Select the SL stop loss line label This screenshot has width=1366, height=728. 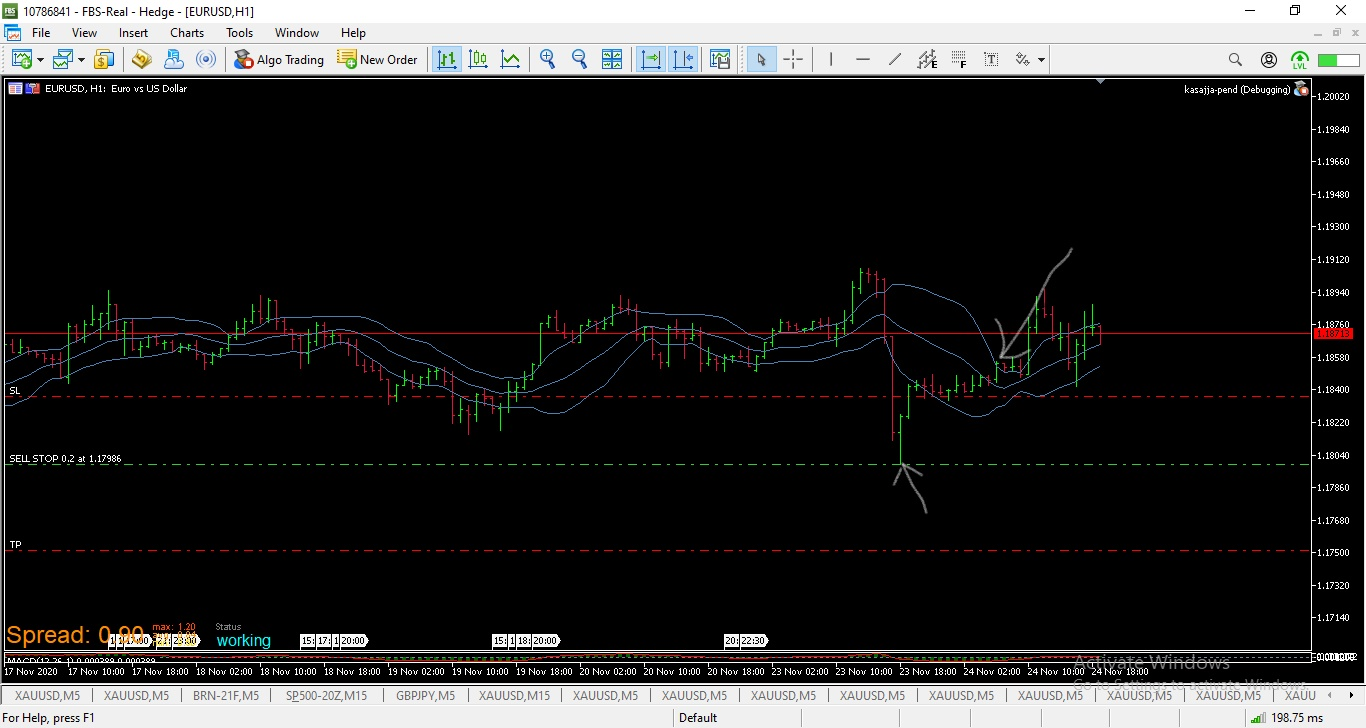pos(14,390)
